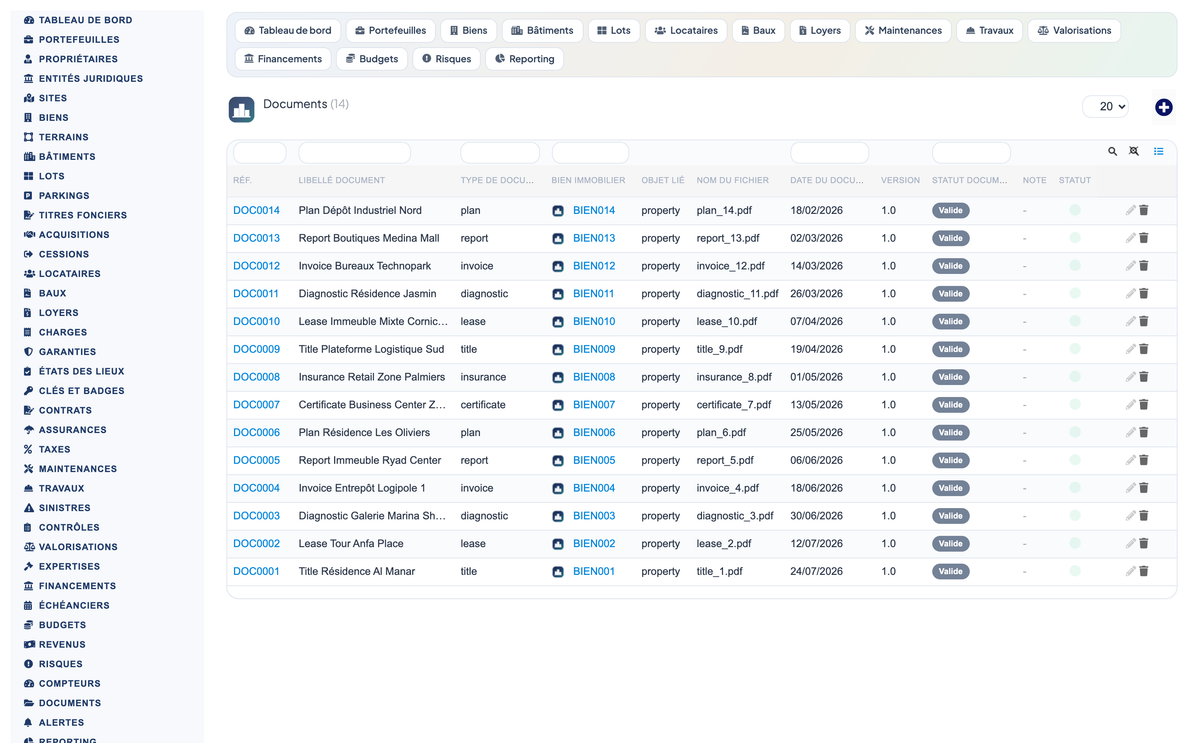Screen dimensions: 1200x743
Task: Click property icon beside BIEN014
Action: coord(558,211)
